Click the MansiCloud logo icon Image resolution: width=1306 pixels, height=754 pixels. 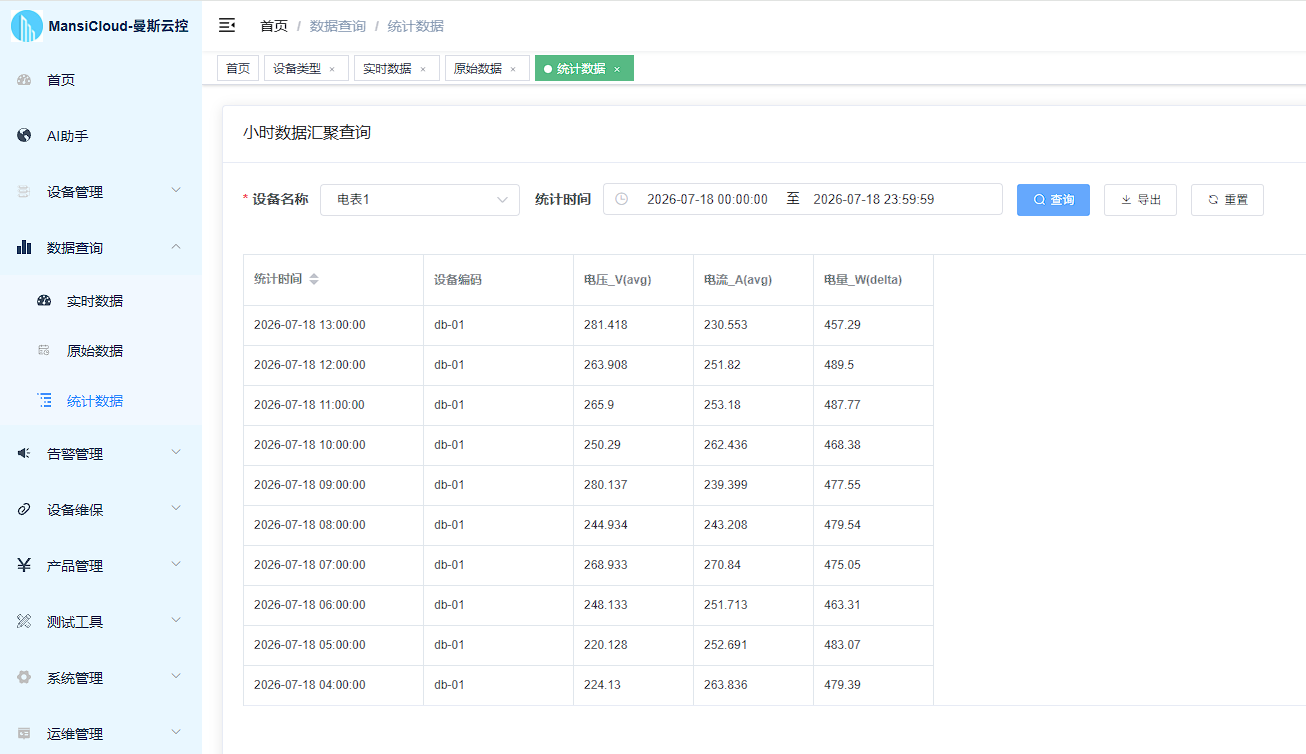tap(27, 26)
